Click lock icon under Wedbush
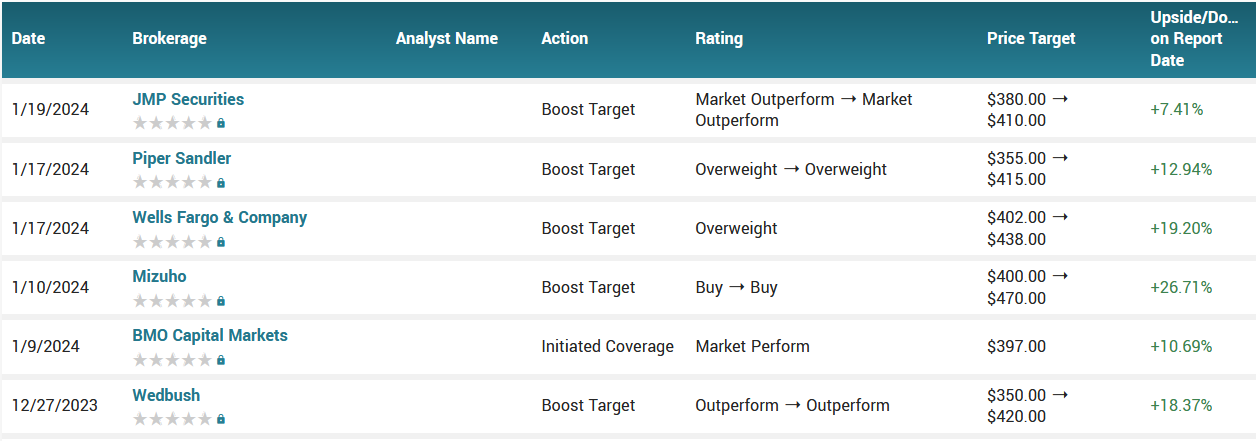1256x441 pixels. 221,418
